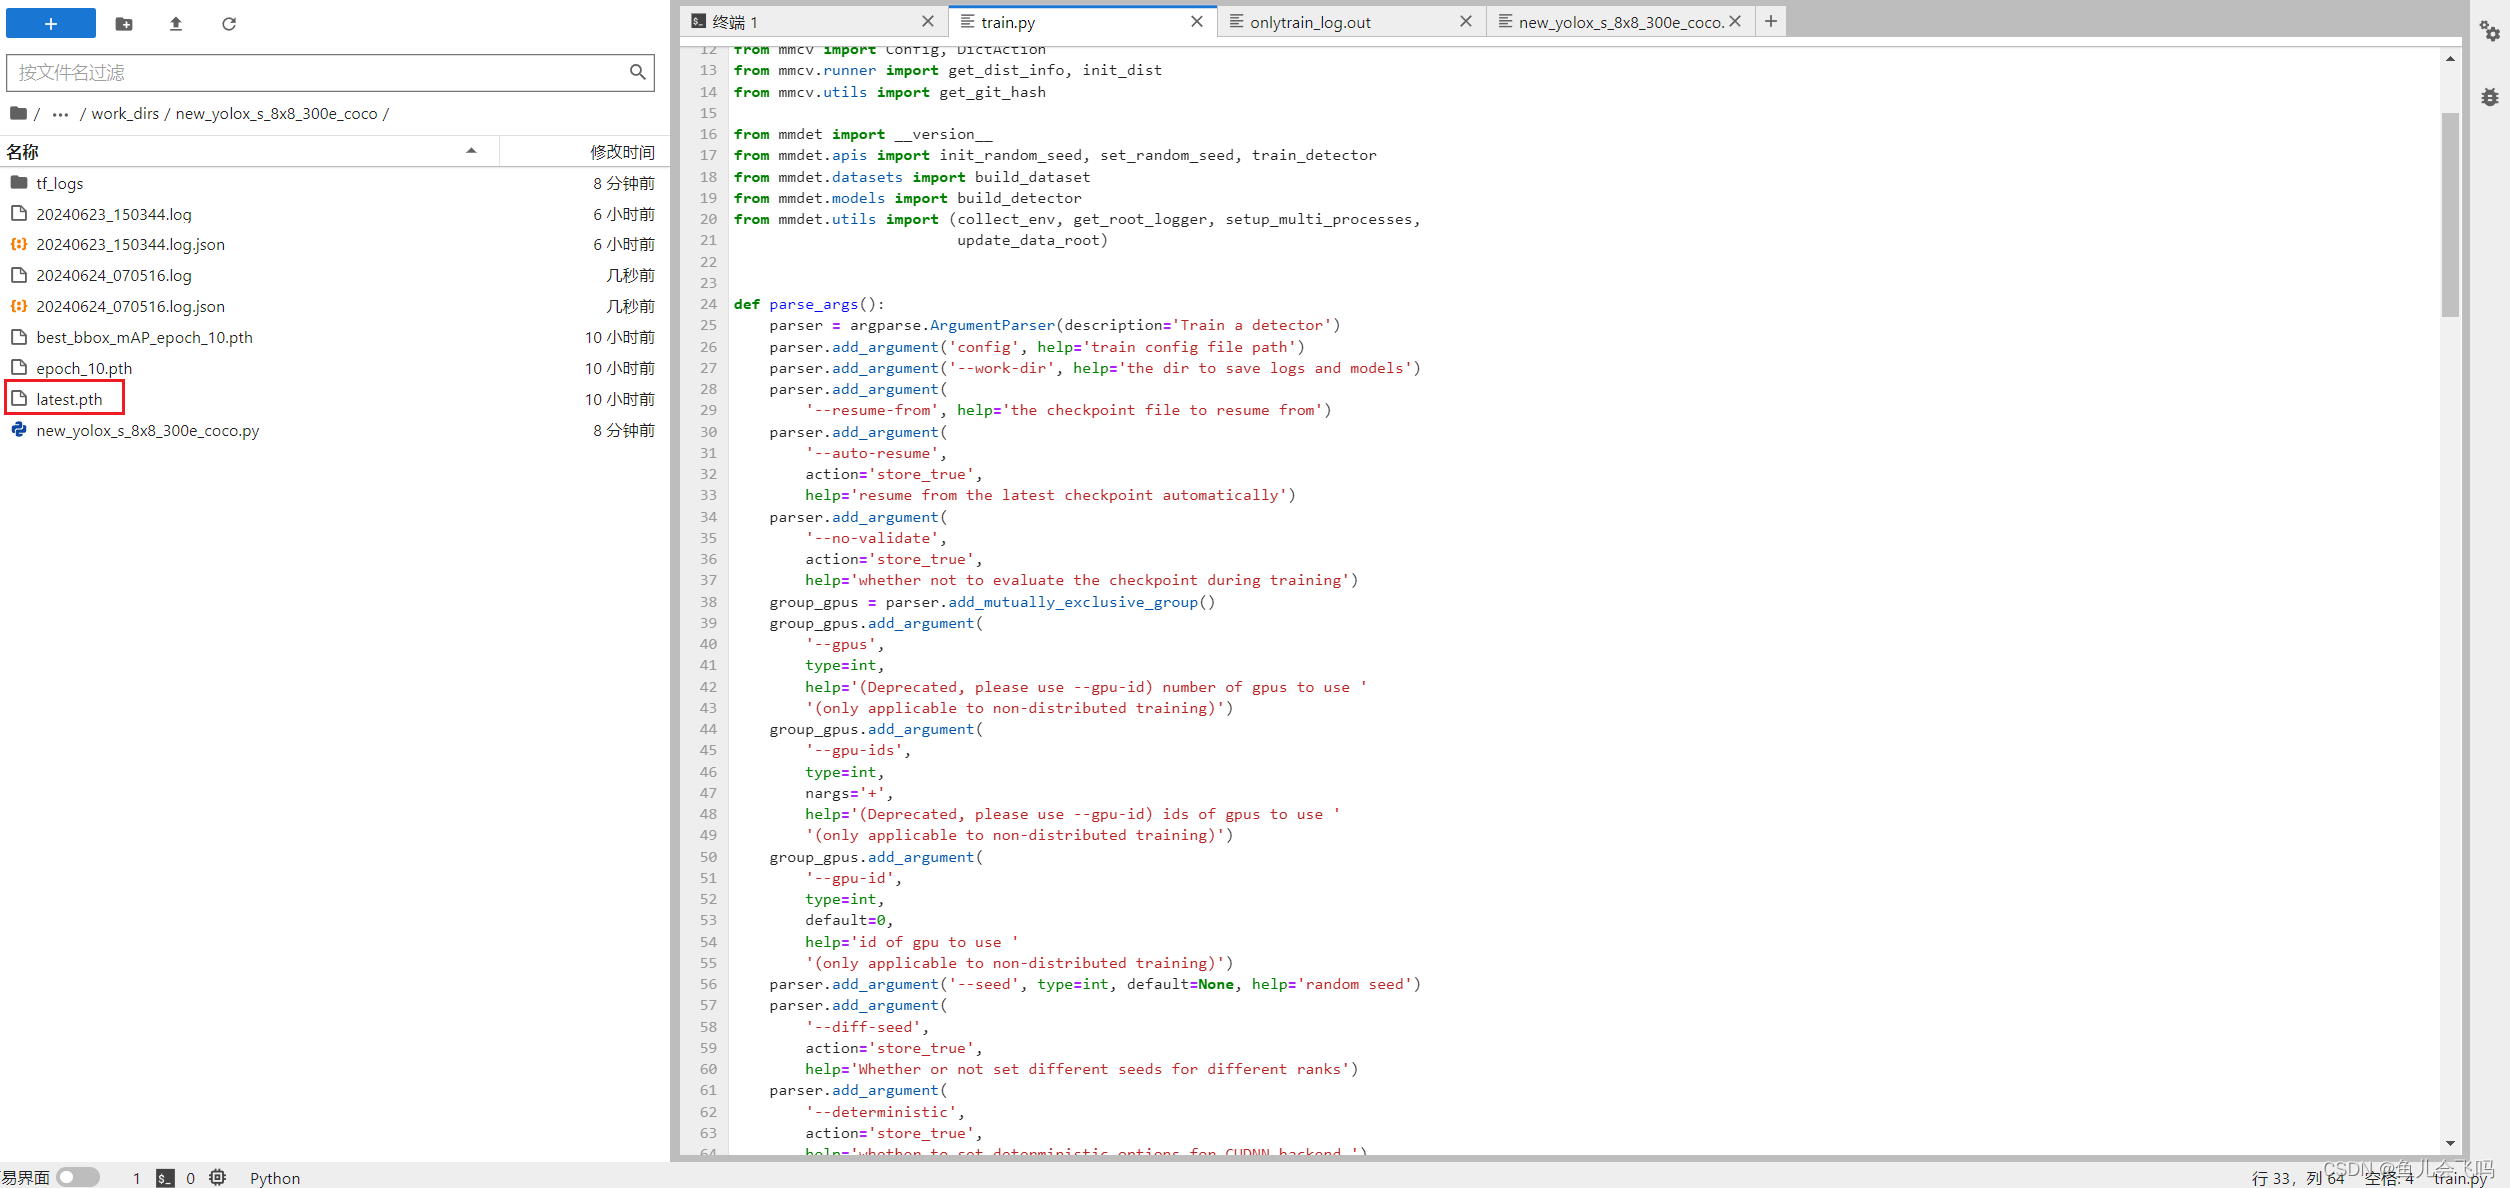The width and height of the screenshot is (2510, 1188).
Task: Open the tf_logs folder
Action: pyautogui.click(x=60, y=183)
